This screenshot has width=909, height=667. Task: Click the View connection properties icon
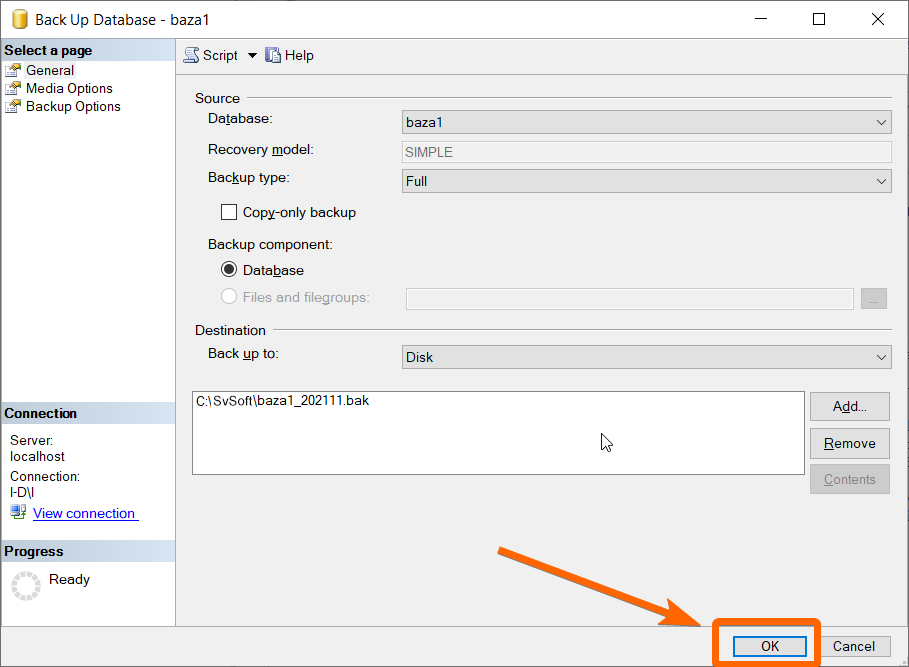point(18,512)
